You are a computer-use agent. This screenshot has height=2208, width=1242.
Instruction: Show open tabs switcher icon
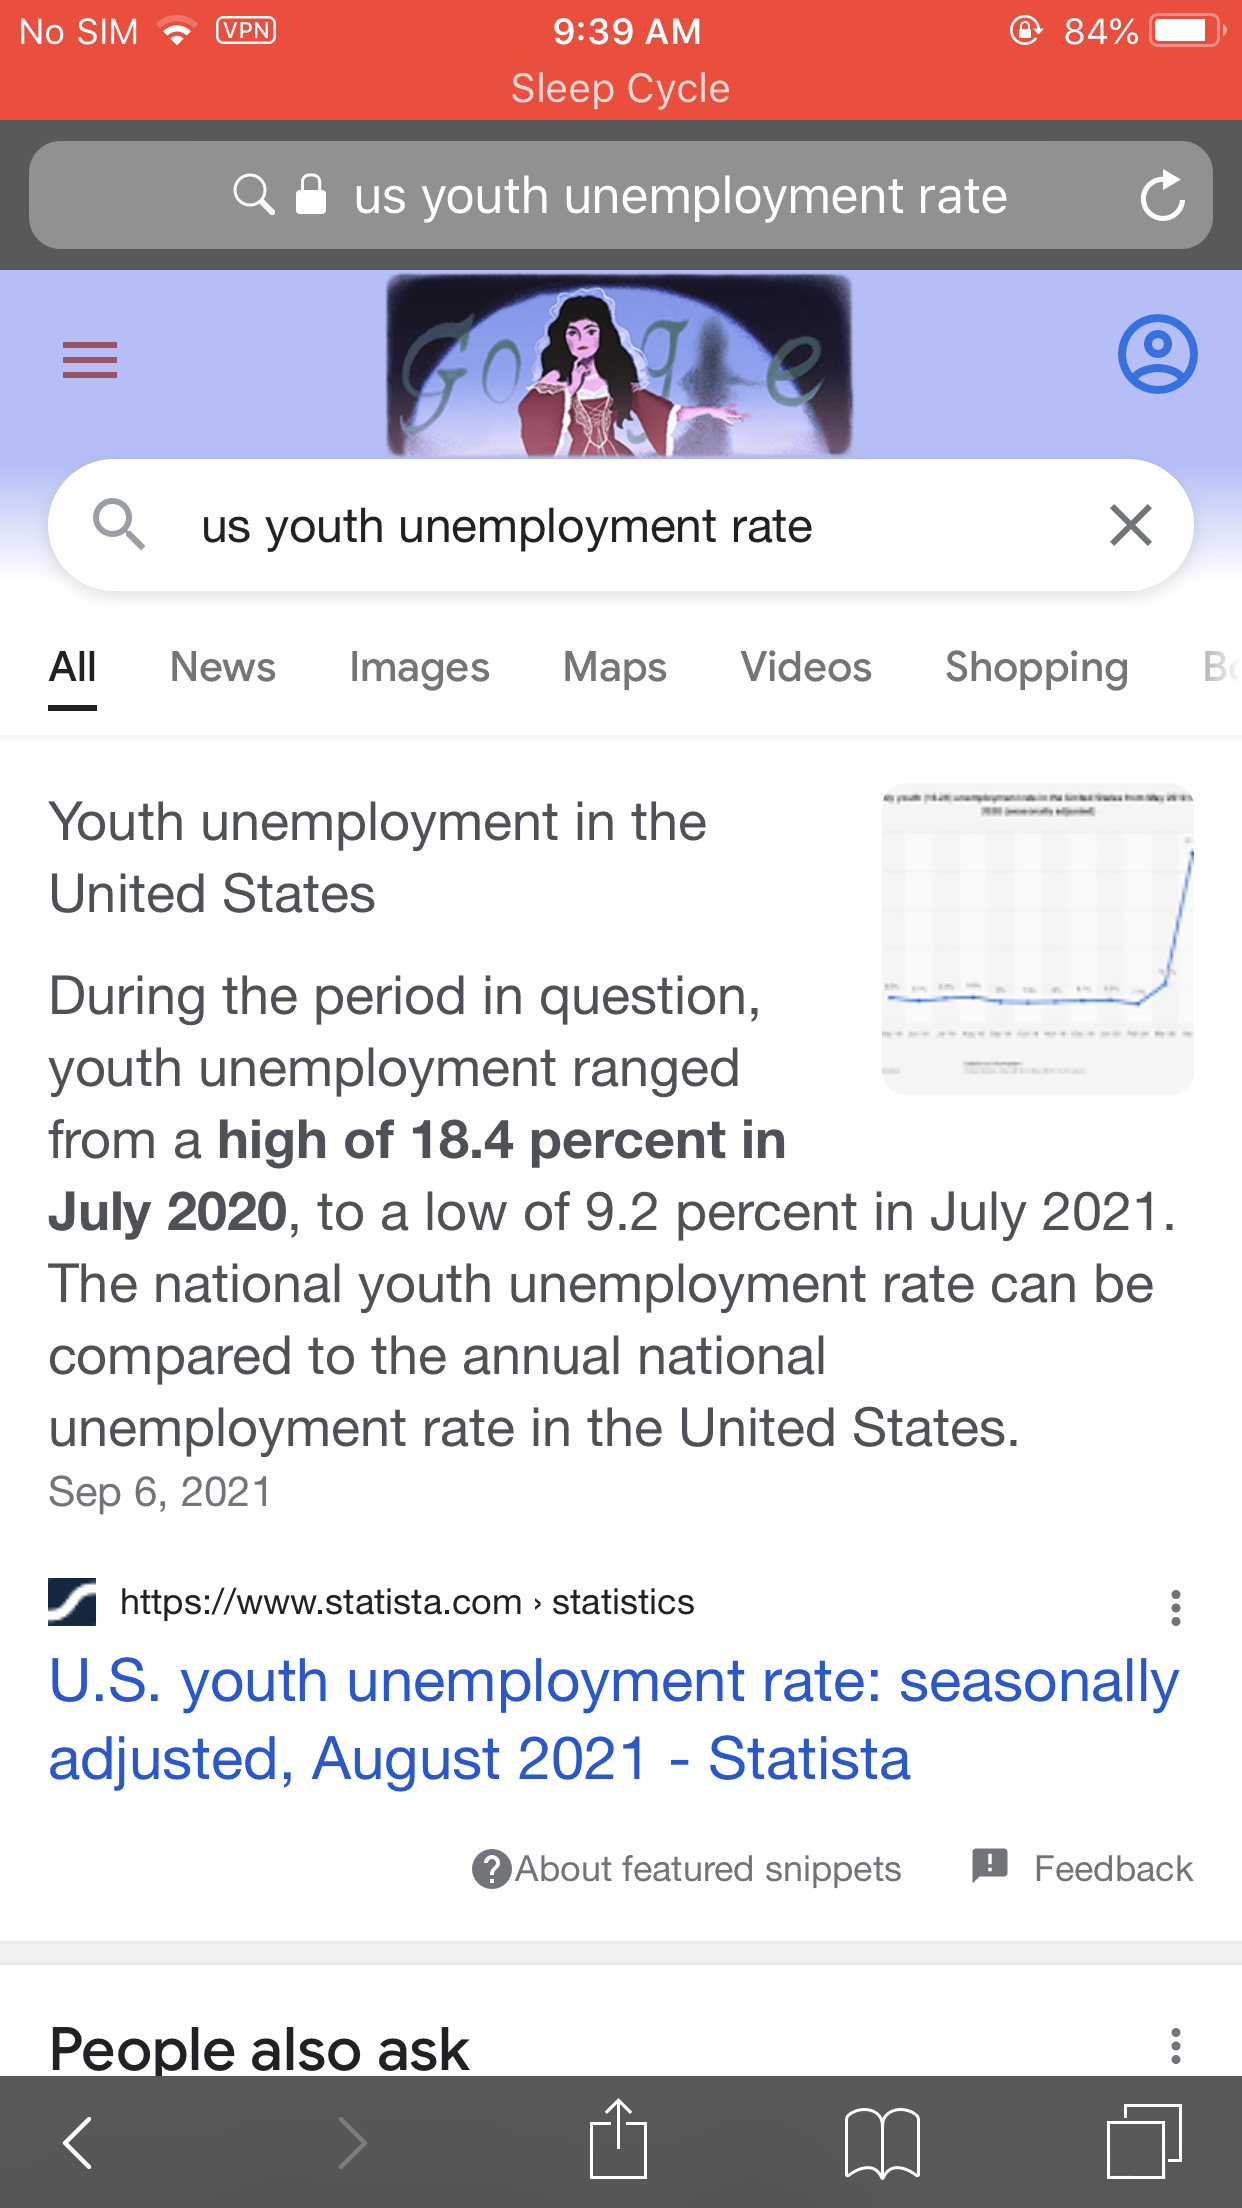point(1144,2141)
